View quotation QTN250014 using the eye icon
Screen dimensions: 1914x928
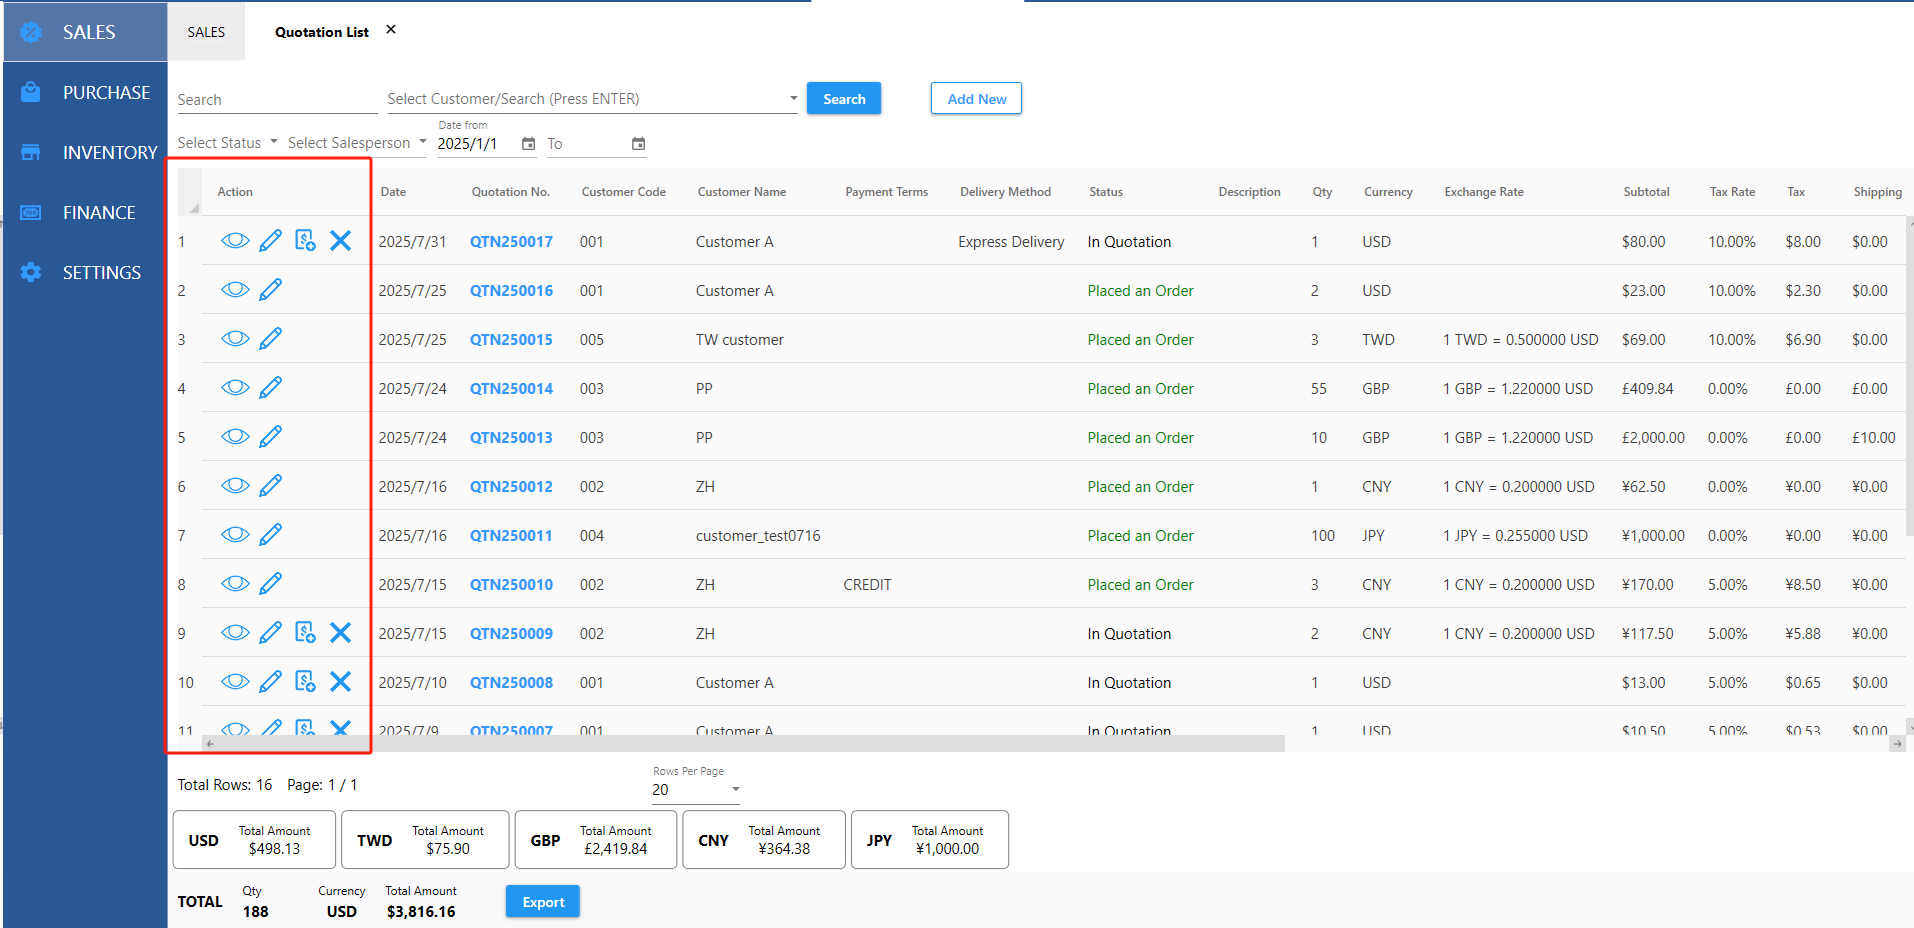click(235, 388)
